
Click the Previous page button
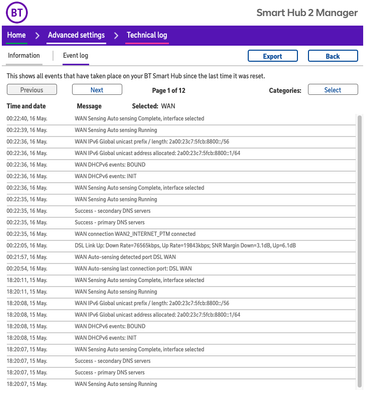coord(32,90)
